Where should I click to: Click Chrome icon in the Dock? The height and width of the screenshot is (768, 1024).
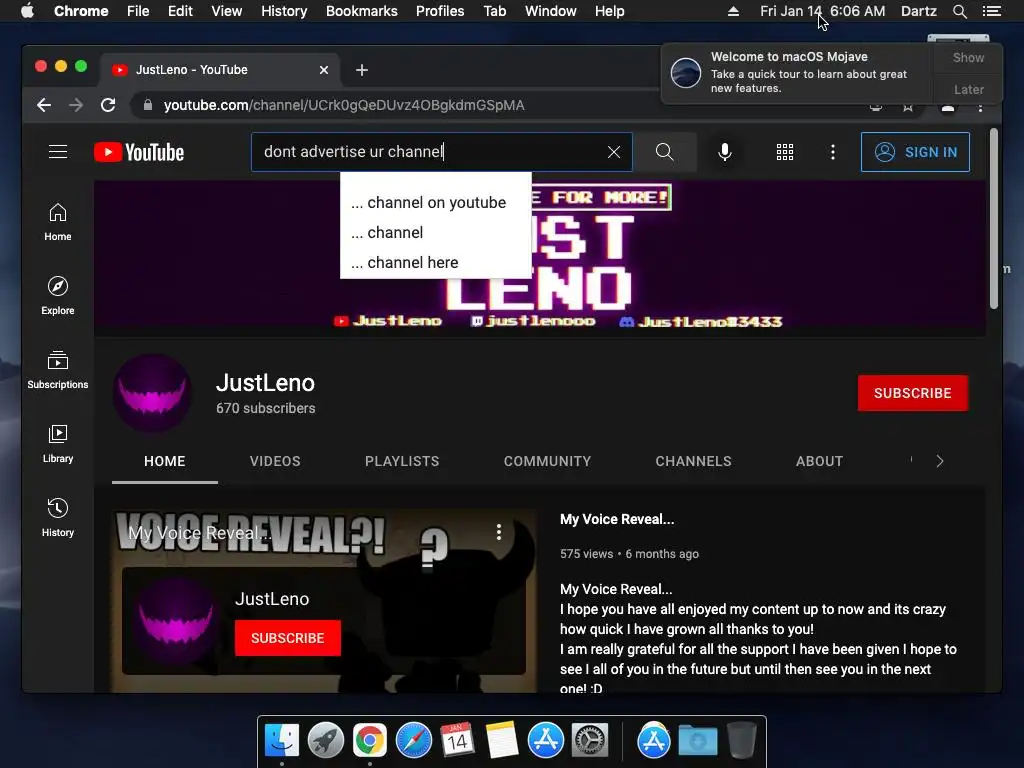coord(370,741)
